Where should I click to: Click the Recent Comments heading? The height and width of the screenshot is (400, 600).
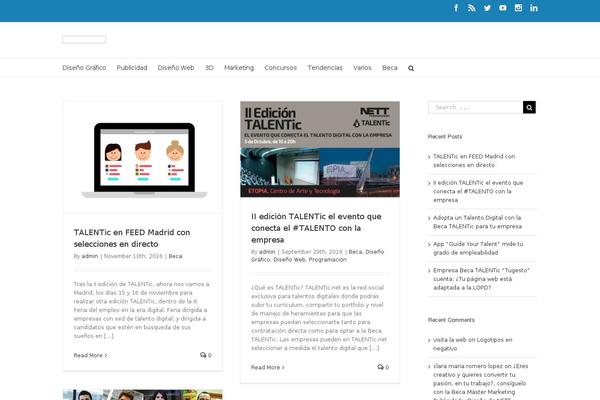pos(451,320)
